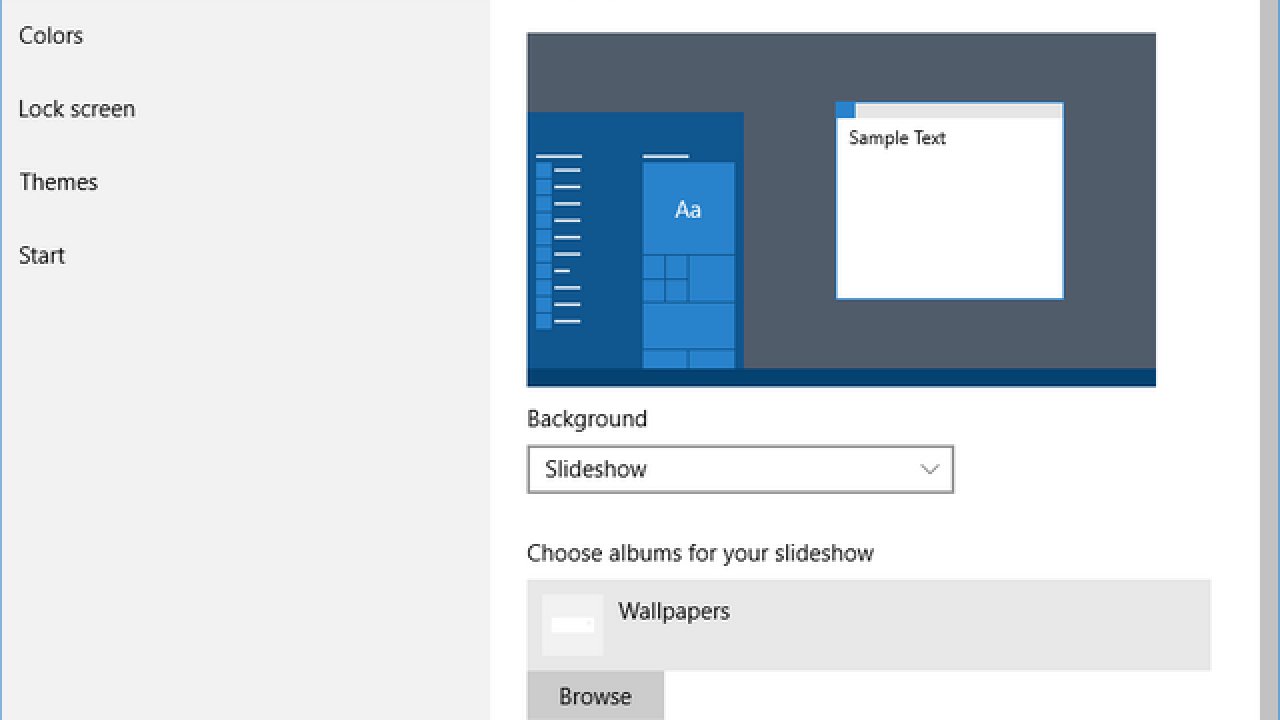Click the Aa tile in the preview
Image resolution: width=1280 pixels, height=720 pixels.
688,208
